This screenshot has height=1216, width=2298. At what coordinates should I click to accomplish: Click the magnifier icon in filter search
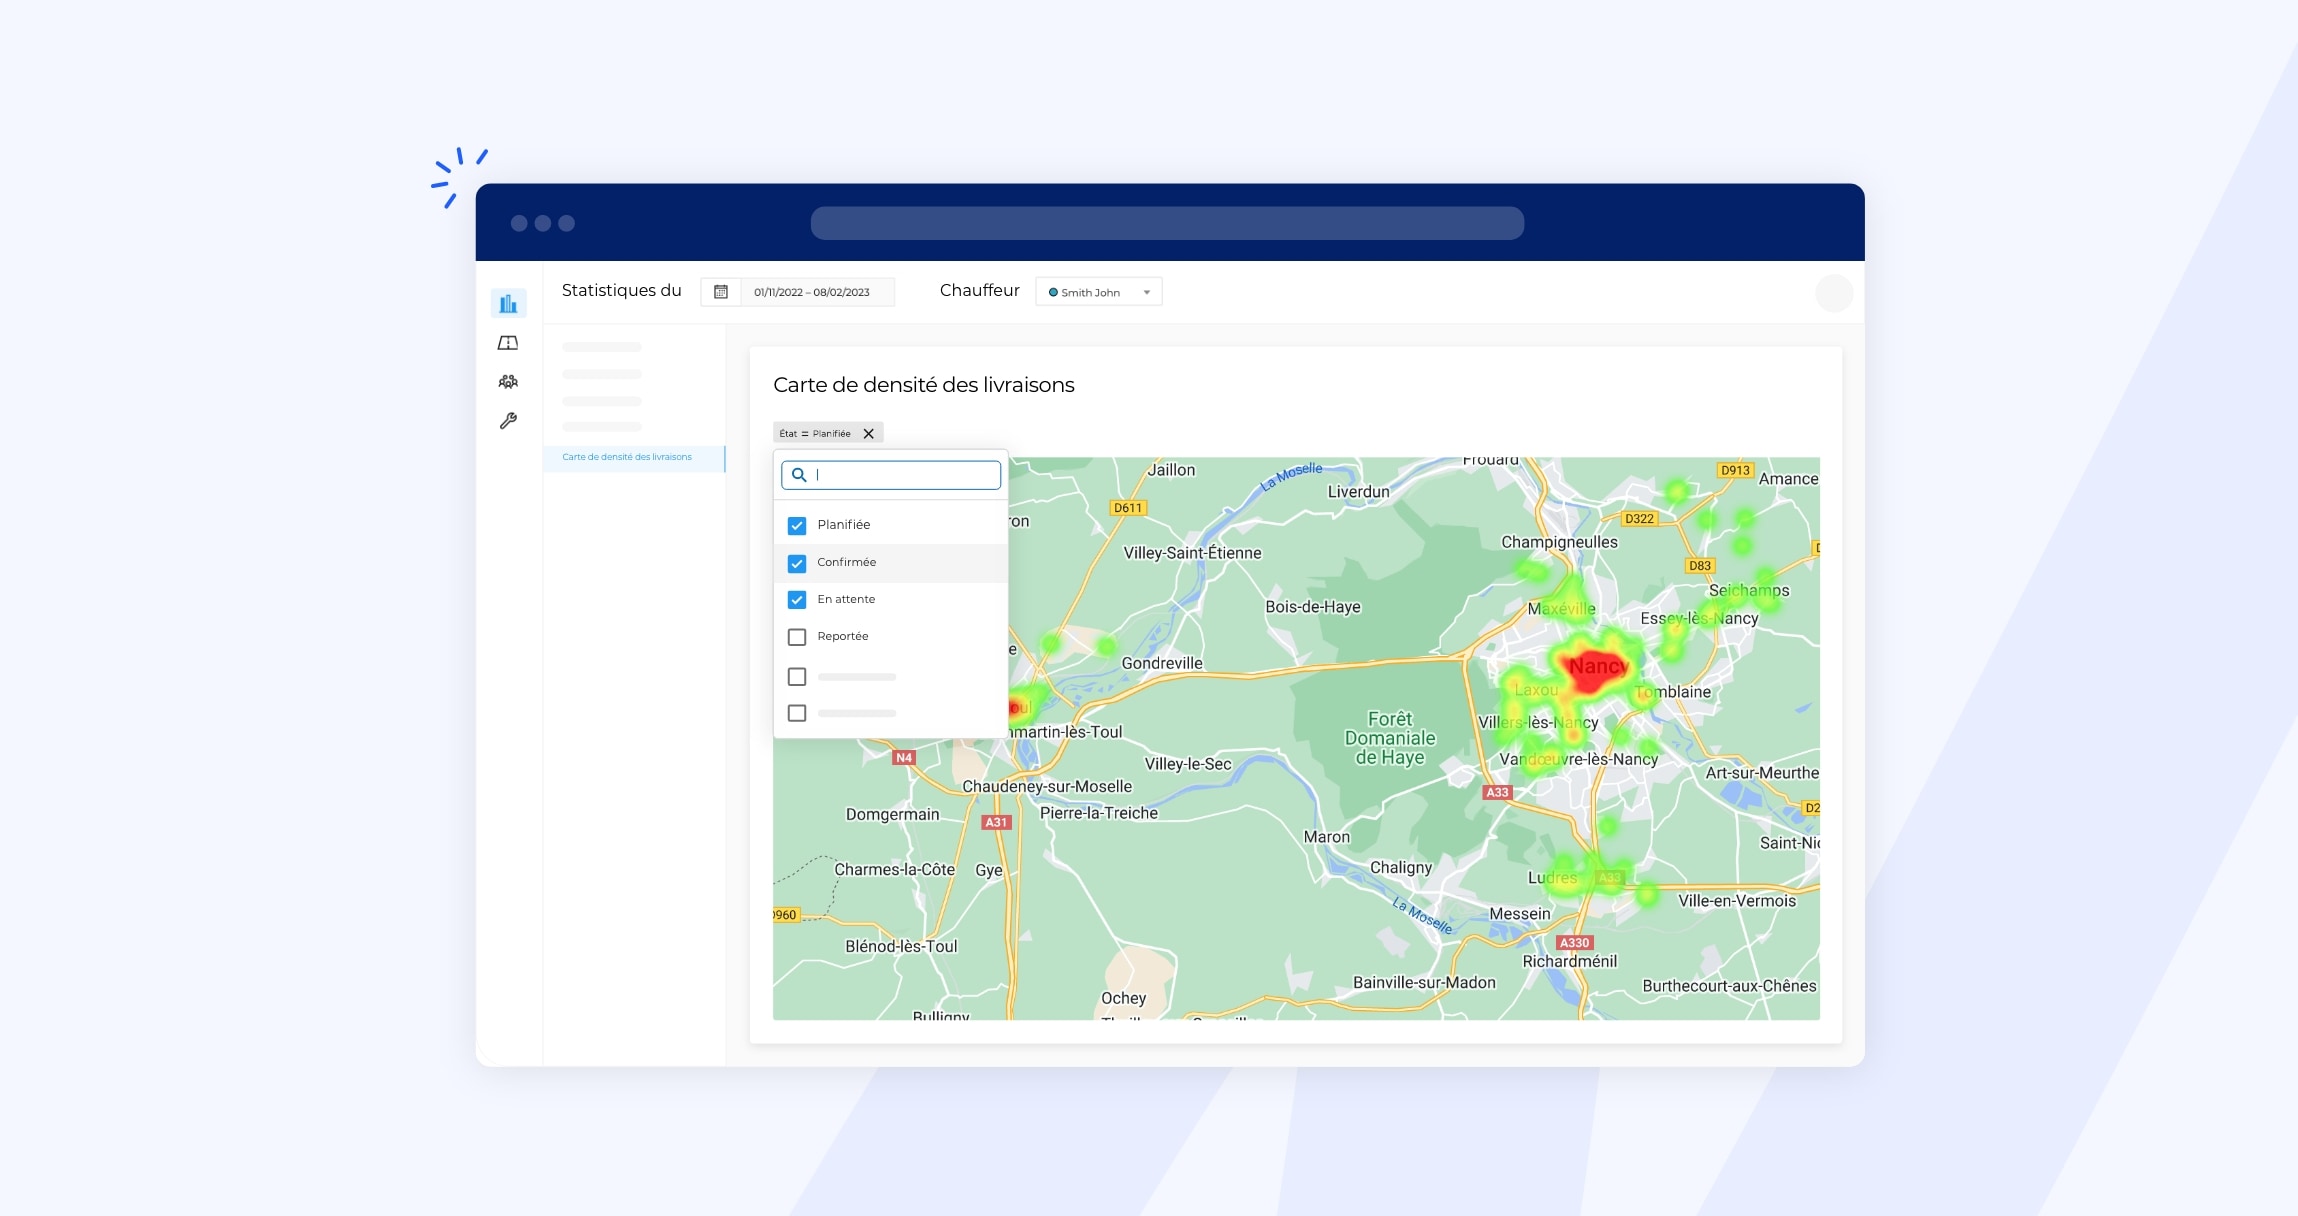point(799,475)
